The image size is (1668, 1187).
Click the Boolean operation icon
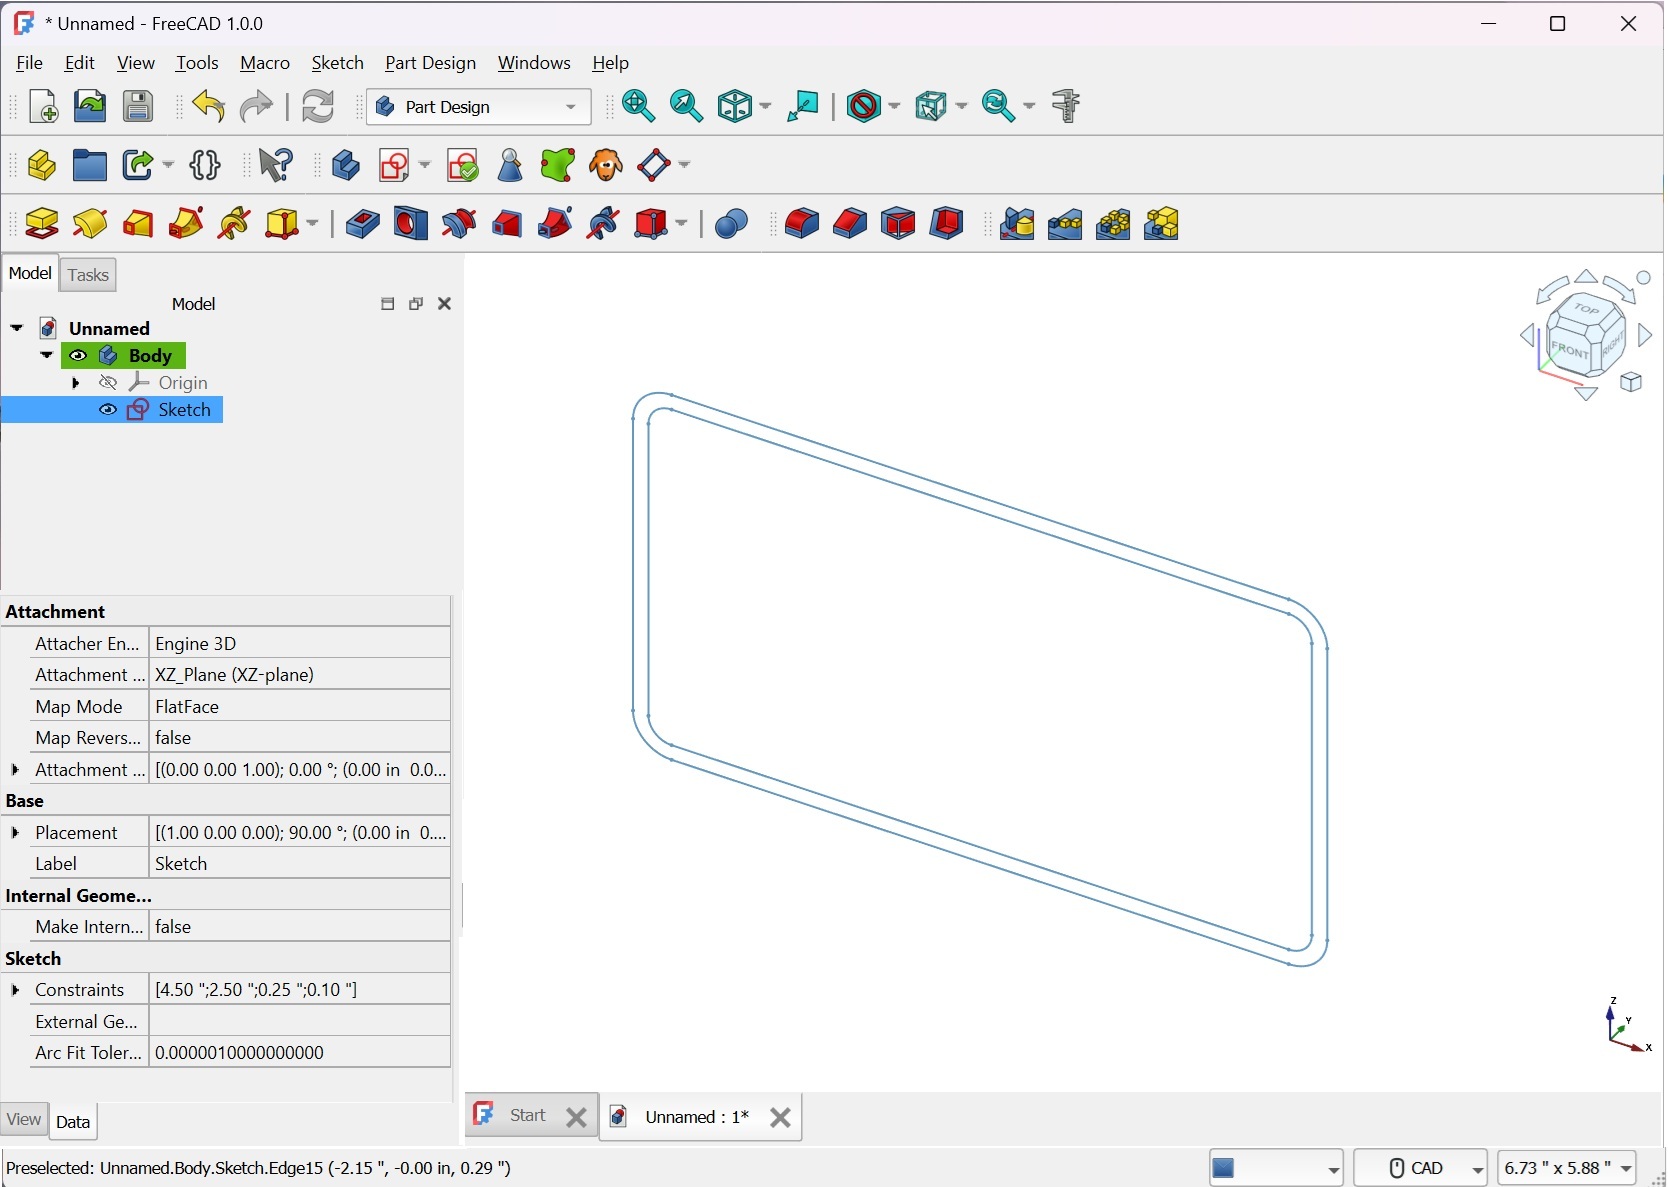(x=732, y=224)
